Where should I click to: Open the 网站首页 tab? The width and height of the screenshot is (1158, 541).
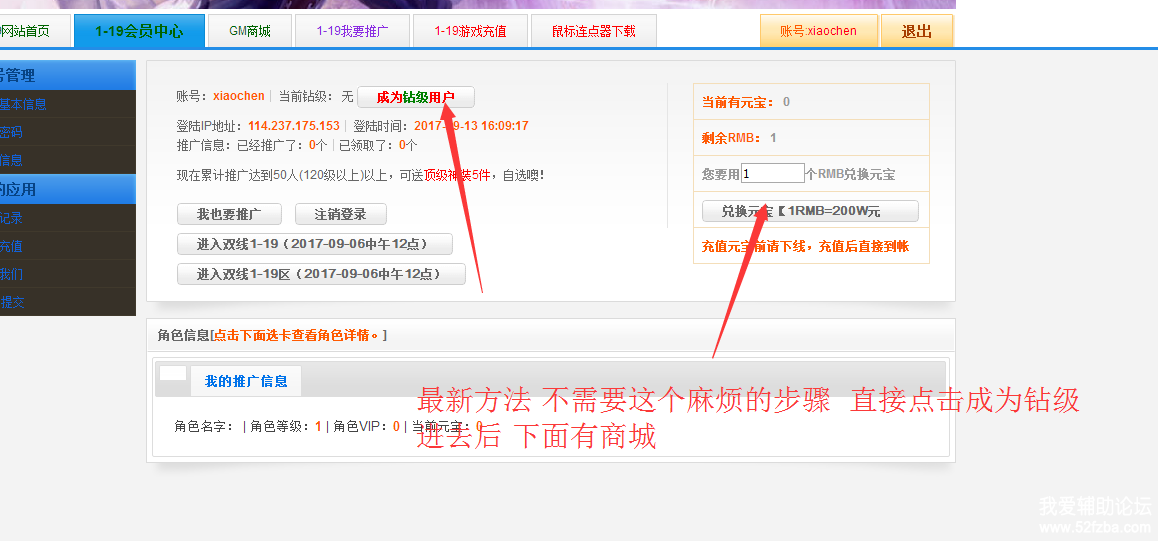point(35,31)
